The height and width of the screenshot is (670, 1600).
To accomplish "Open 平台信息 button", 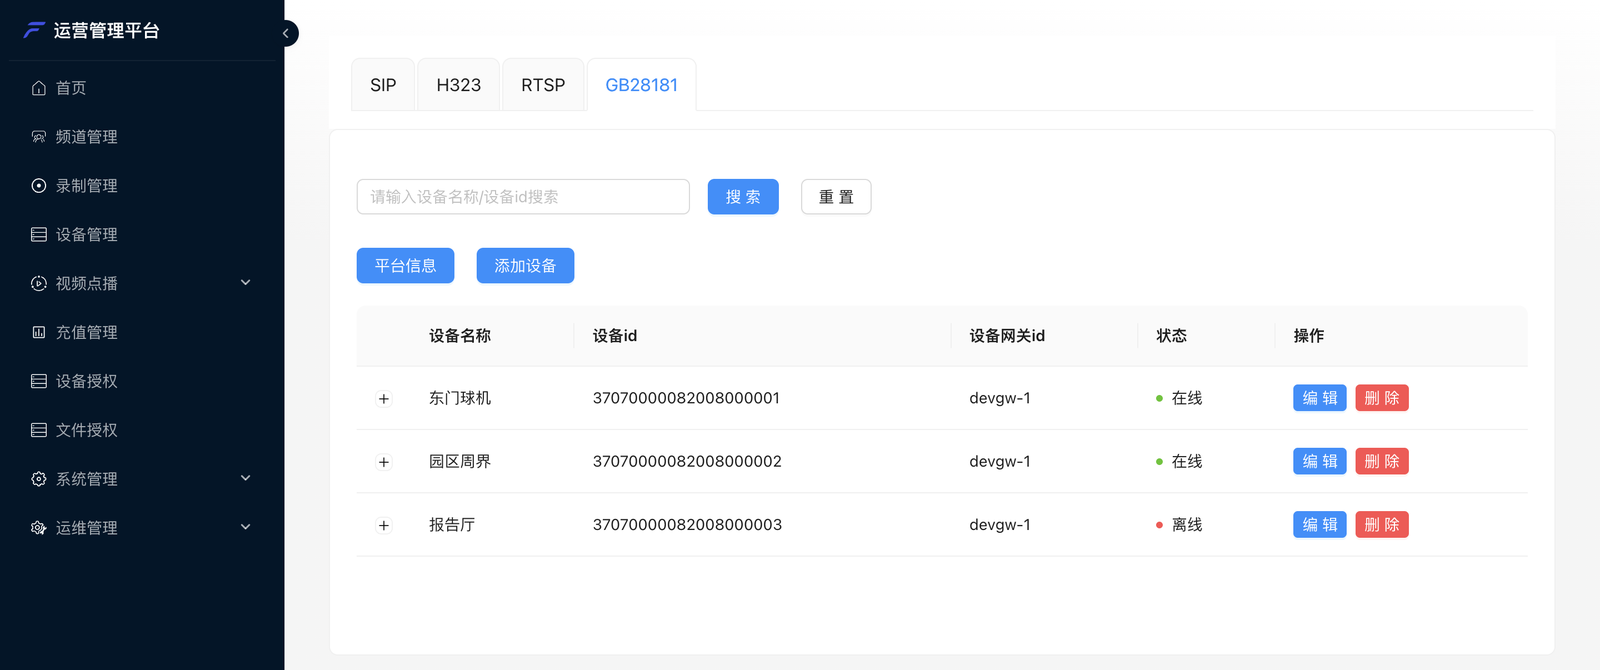I will (x=405, y=266).
